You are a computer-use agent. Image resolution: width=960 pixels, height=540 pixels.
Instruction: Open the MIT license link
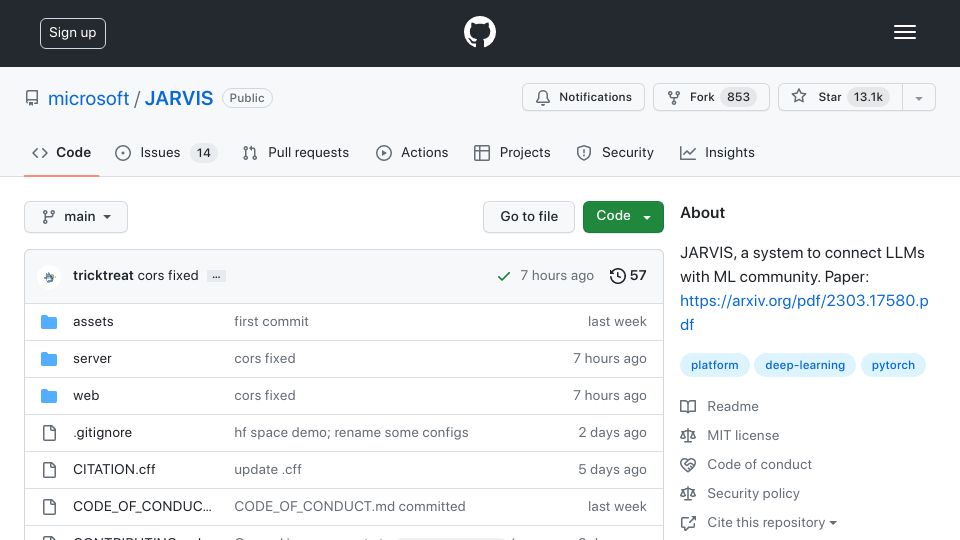click(x=743, y=435)
